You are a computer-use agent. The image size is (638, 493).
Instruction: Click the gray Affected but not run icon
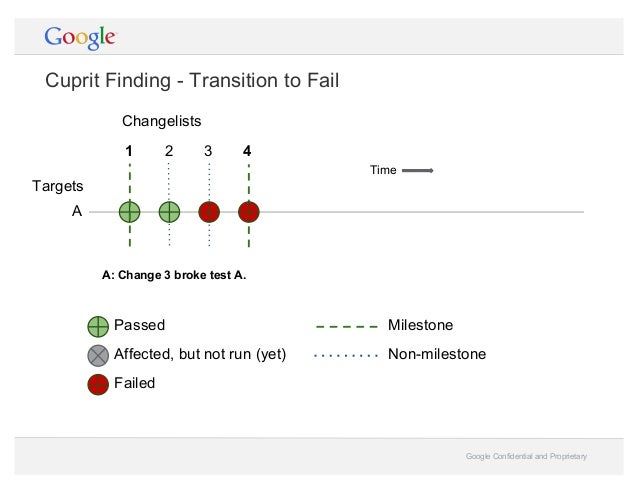coord(98,355)
